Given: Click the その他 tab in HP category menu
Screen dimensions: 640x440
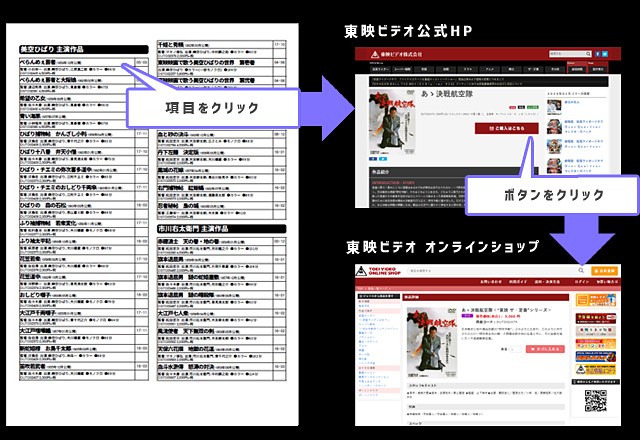Looking at the screenshot, I should (555, 69).
